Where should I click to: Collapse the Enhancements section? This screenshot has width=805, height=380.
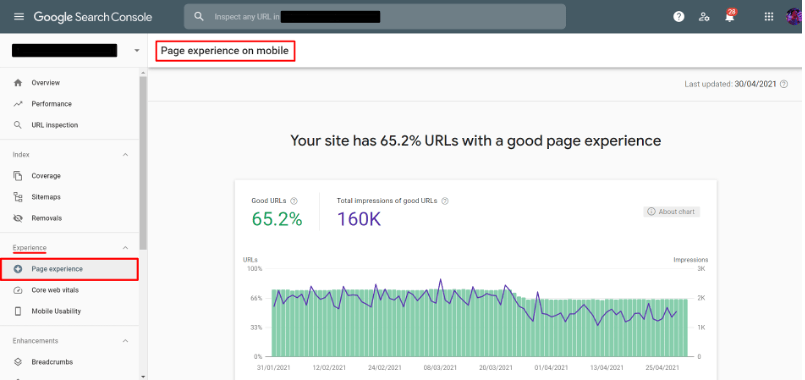pyautogui.click(x=125, y=341)
